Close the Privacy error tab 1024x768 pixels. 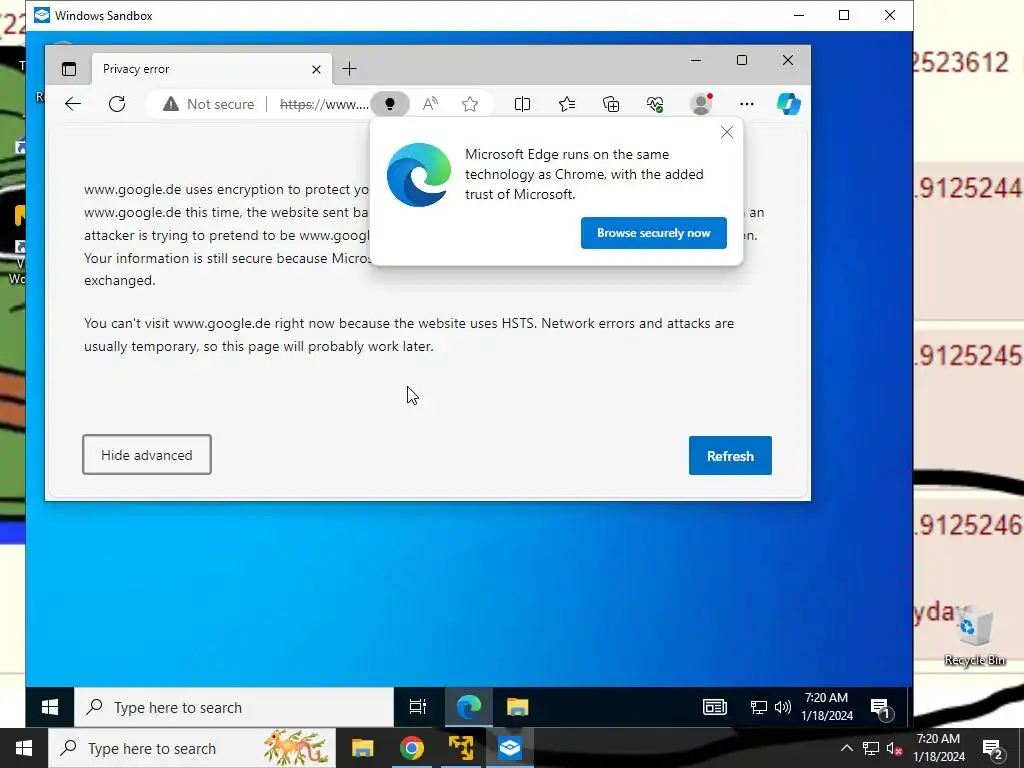[x=316, y=69]
